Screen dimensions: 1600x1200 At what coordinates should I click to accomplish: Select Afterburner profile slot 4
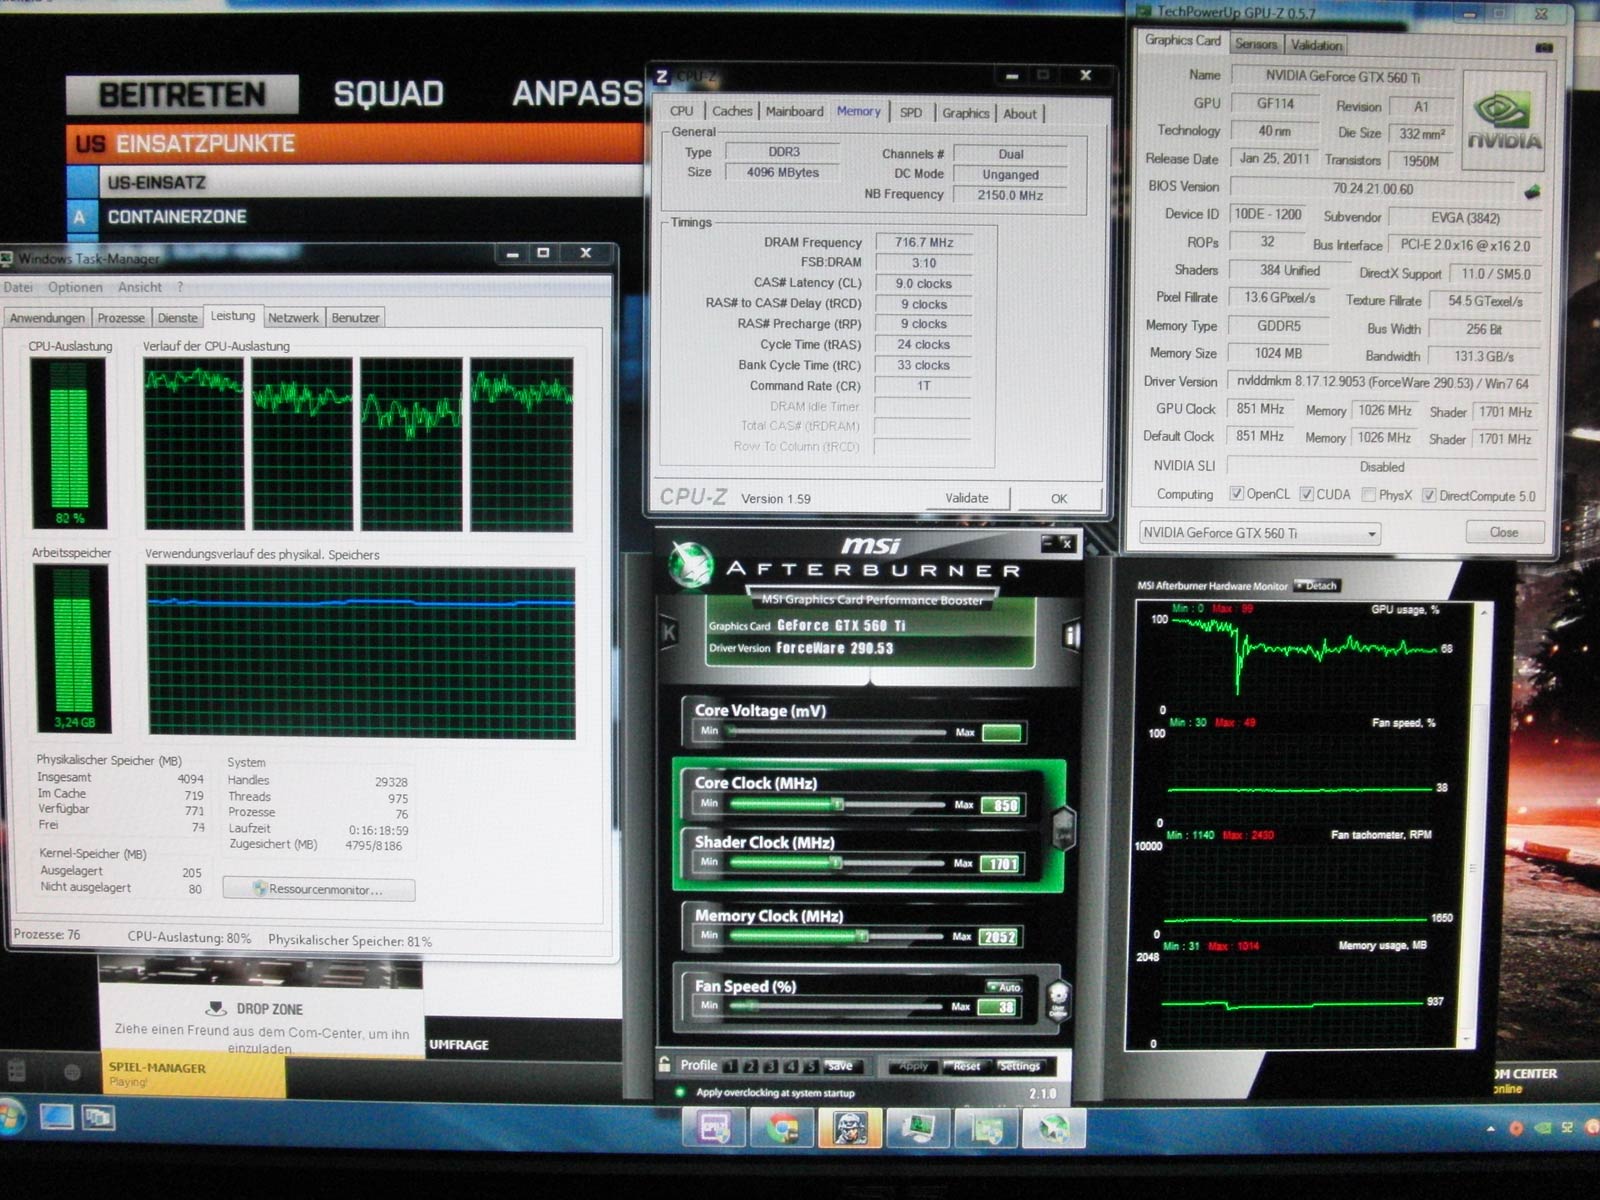pyautogui.click(x=791, y=1066)
